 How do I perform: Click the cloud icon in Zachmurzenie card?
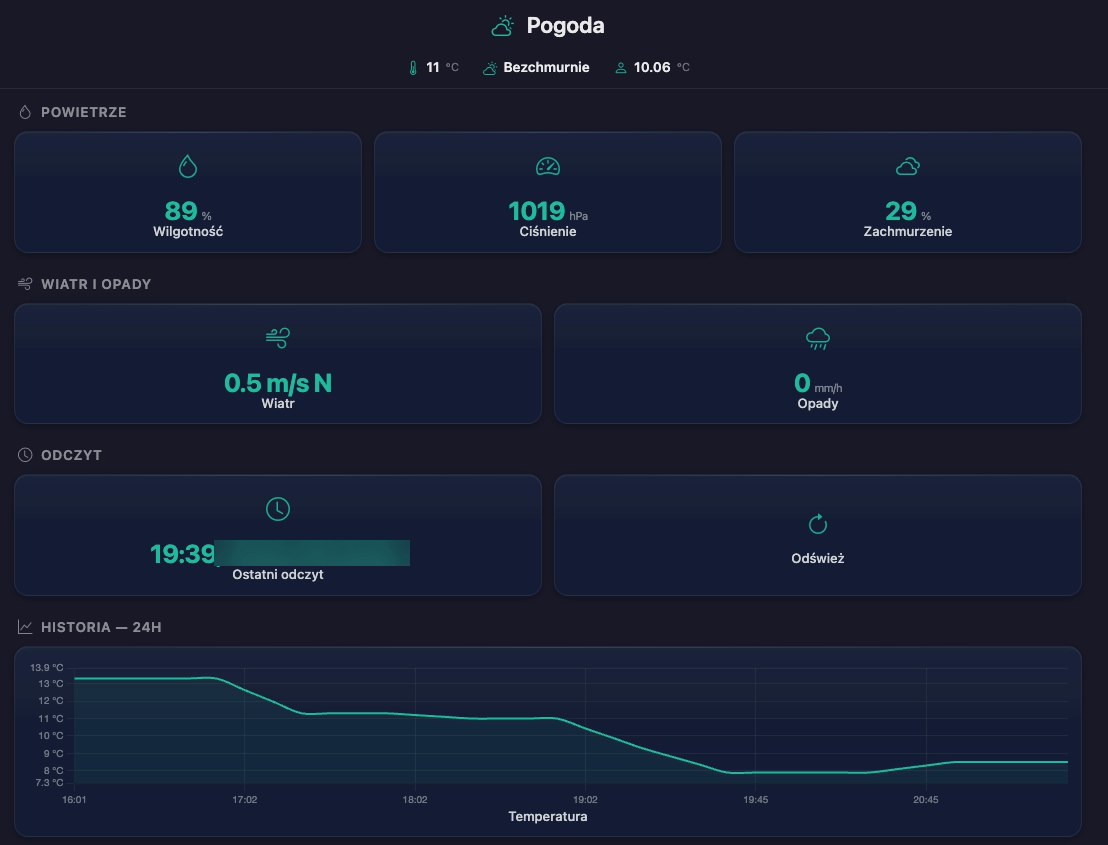pyautogui.click(x=908, y=167)
